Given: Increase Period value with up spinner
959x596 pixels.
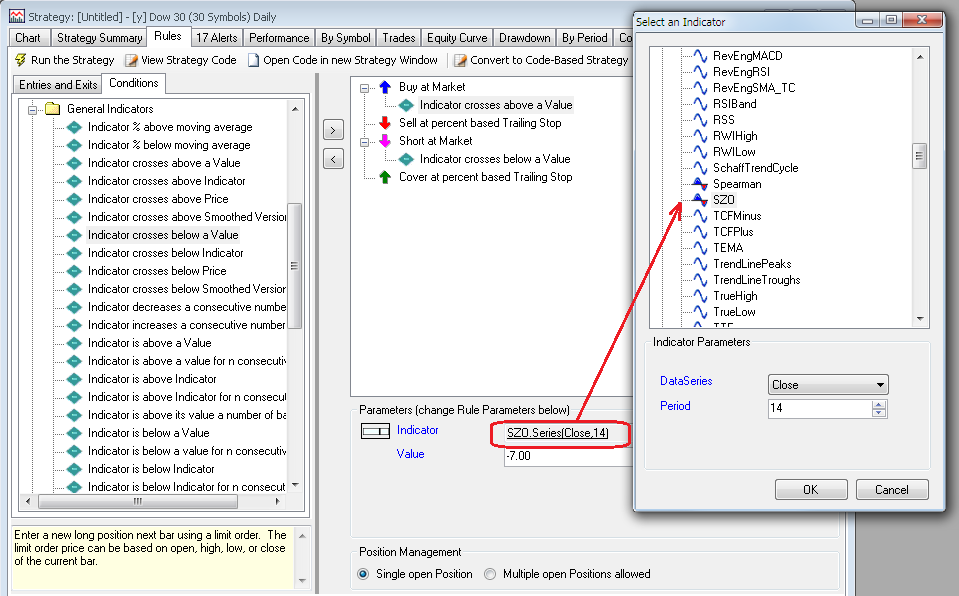Looking at the screenshot, I should click(x=879, y=404).
